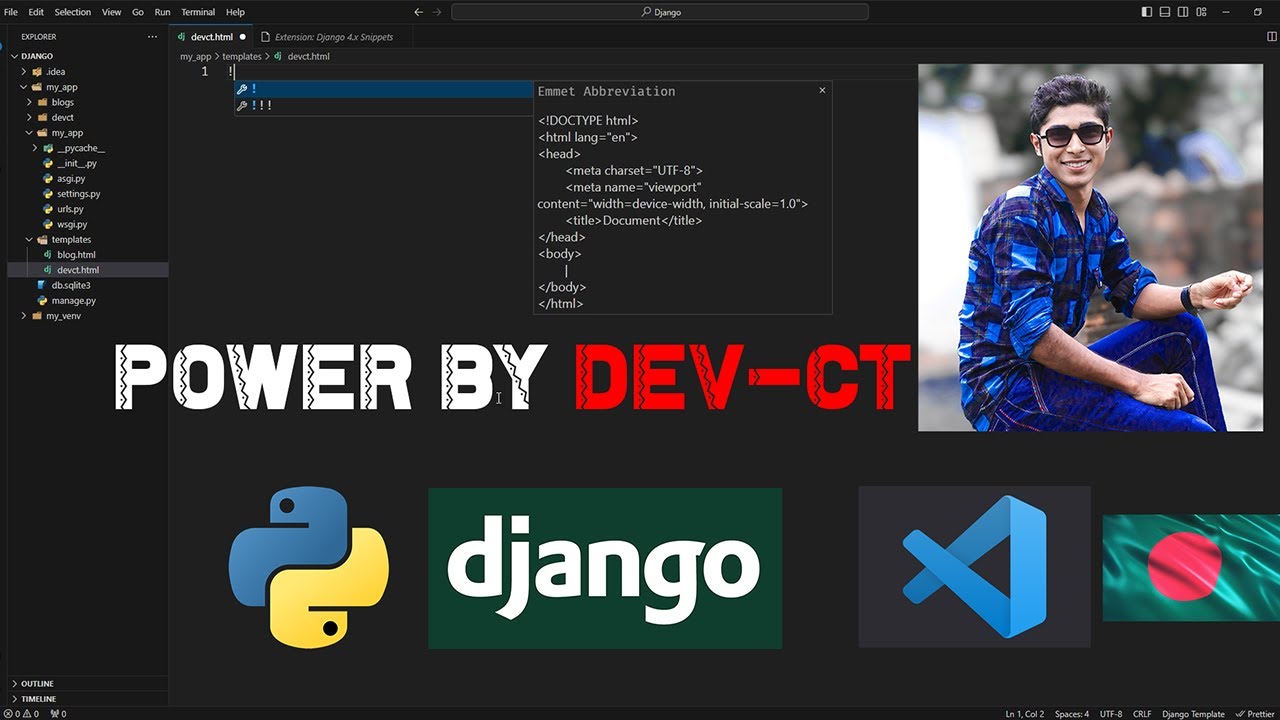The height and width of the screenshot is (720, 1280).
Task: Click the VS Code logo image
Action: 974,567
